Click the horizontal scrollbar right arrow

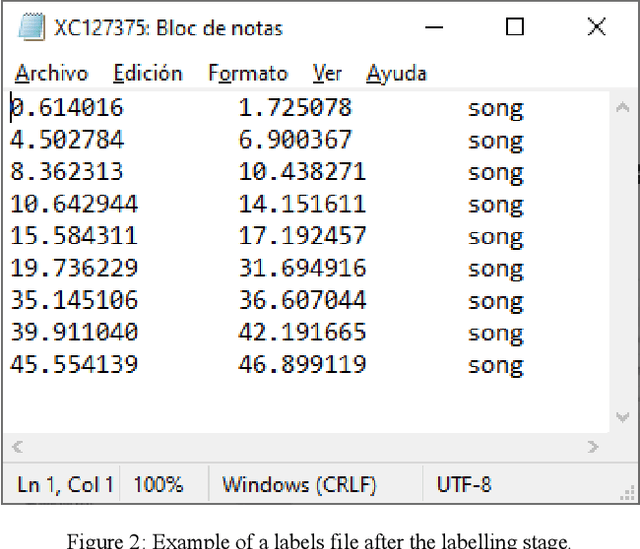coord(593,447)
